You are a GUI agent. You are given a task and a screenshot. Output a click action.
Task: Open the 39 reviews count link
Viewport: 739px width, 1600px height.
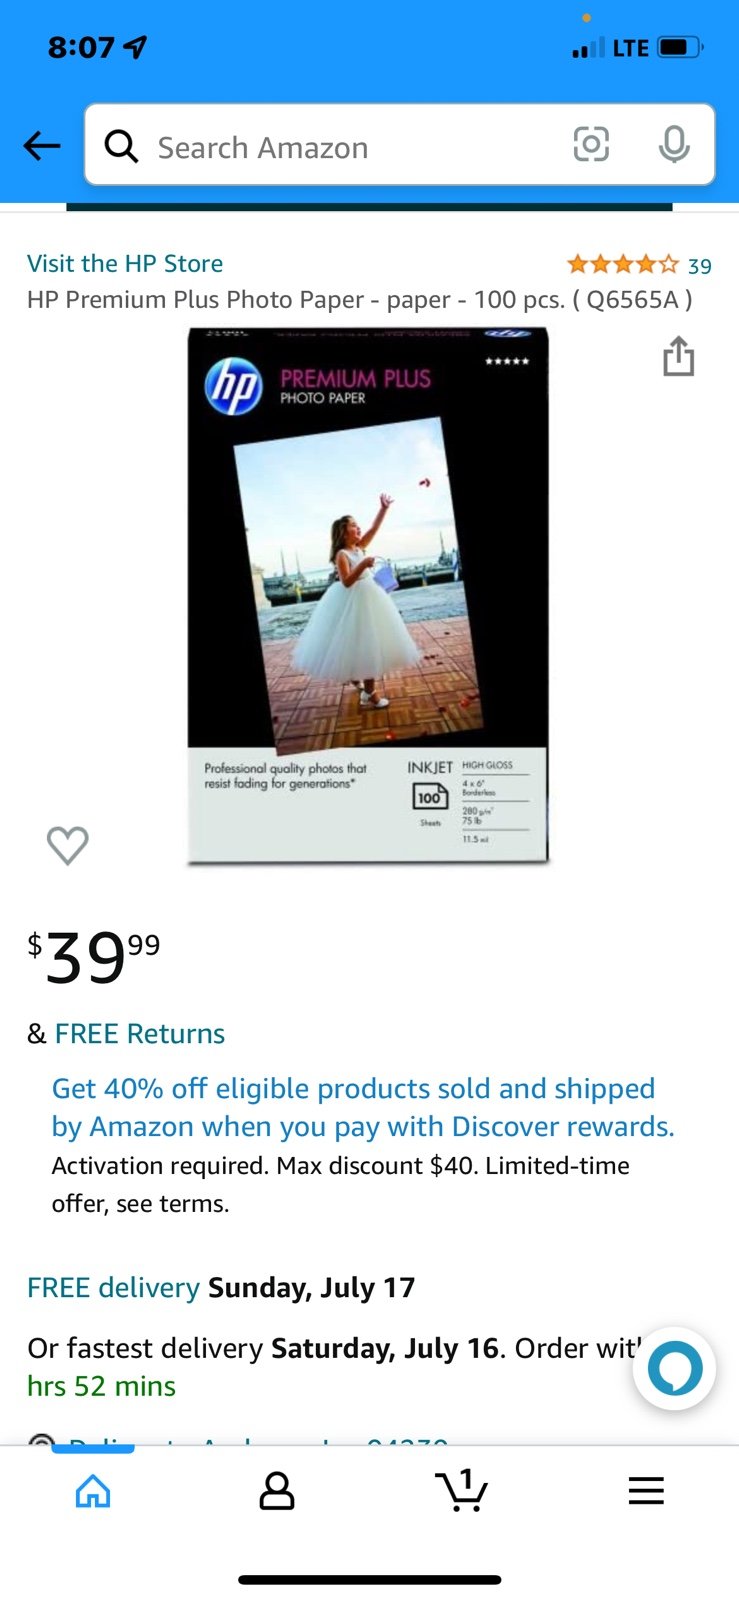(700, 266)
